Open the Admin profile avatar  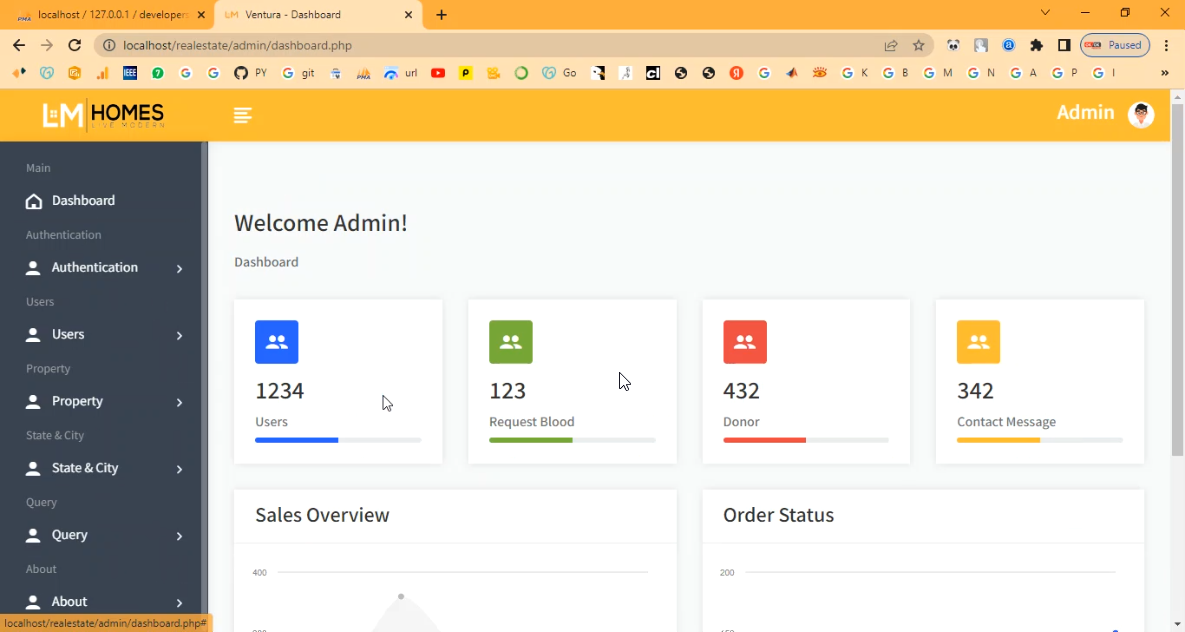coord(1141,115)
